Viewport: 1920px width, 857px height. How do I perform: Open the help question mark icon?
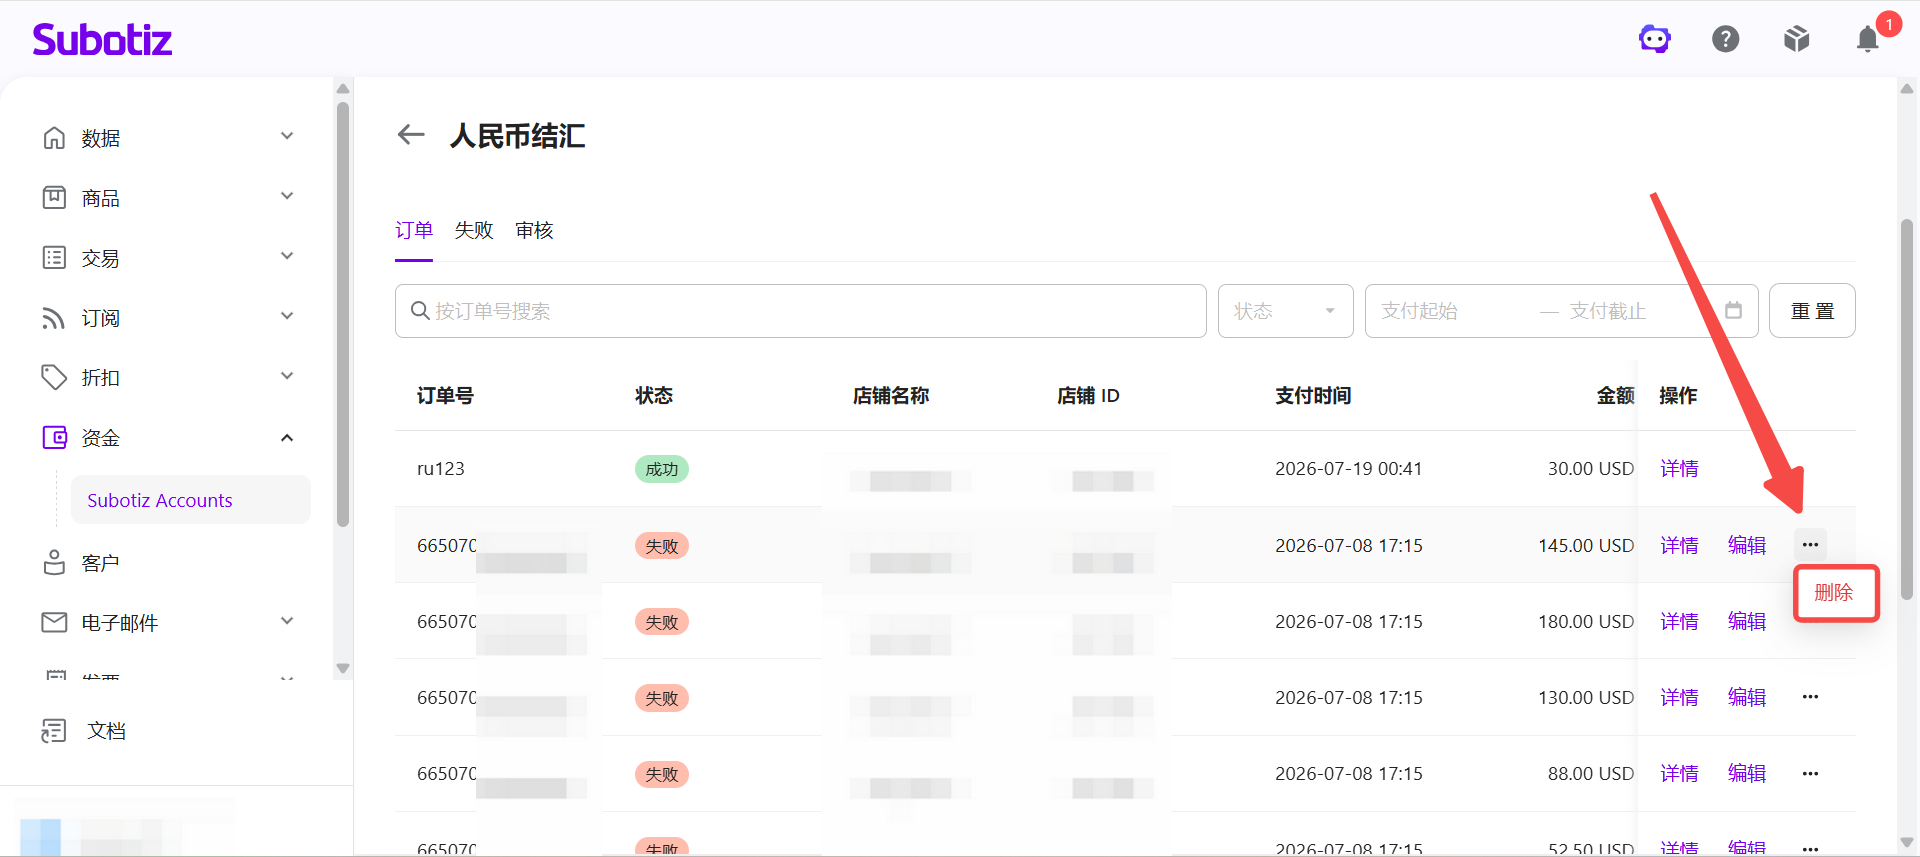tap(1725, 39)
